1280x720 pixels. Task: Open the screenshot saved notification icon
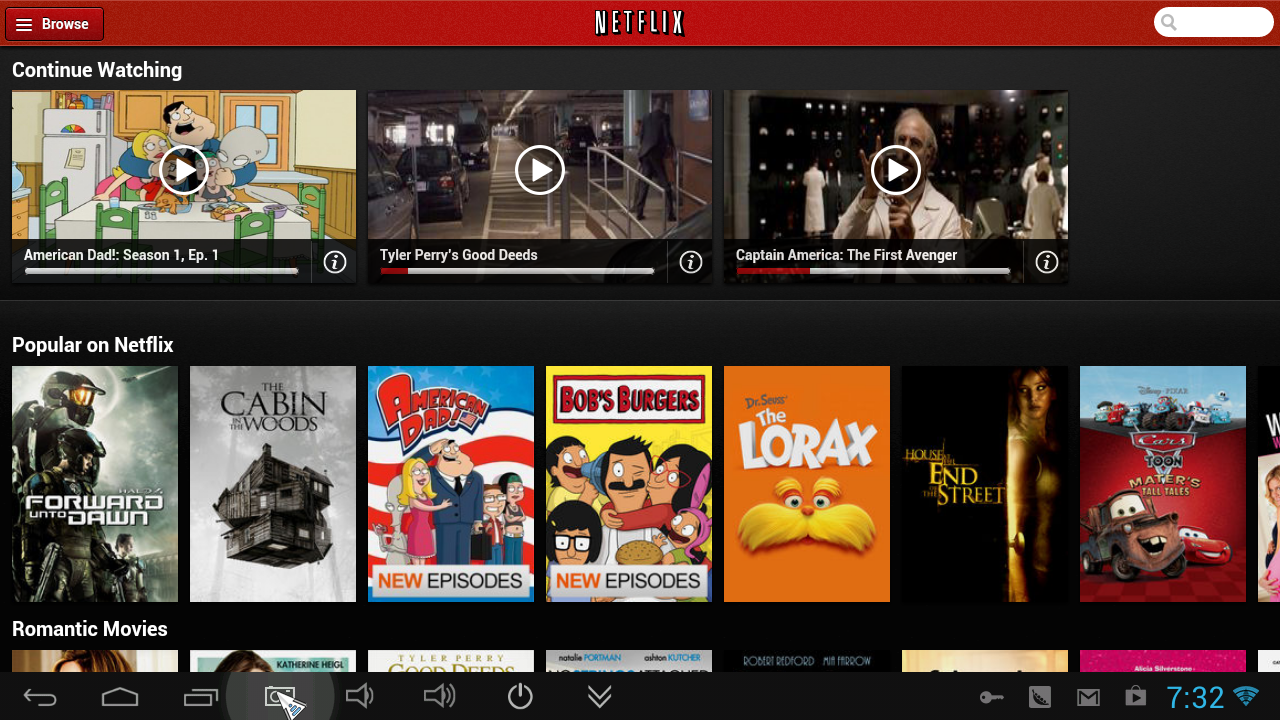coord(1040,697)
